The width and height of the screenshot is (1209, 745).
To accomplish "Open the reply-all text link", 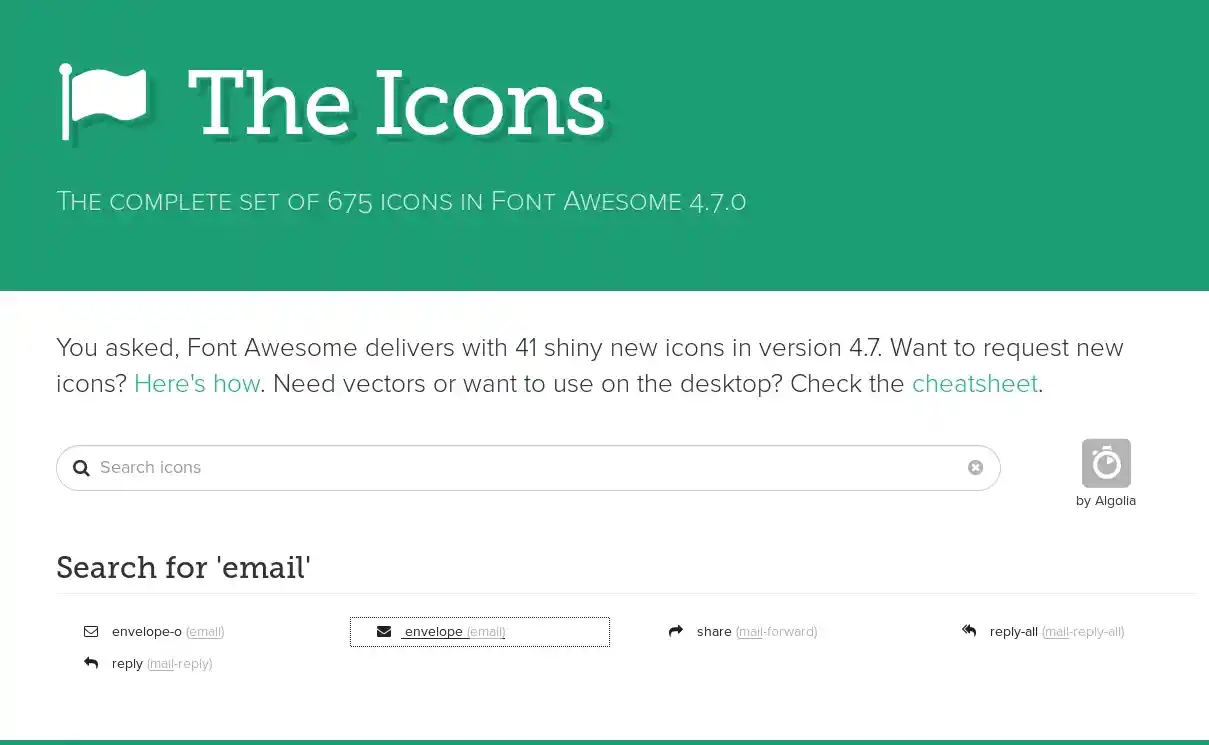I will (x=1014, y=632).
